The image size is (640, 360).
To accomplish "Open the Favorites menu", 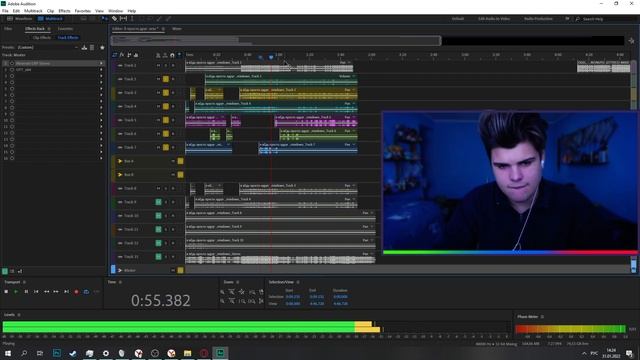I will tap(82, 11).
